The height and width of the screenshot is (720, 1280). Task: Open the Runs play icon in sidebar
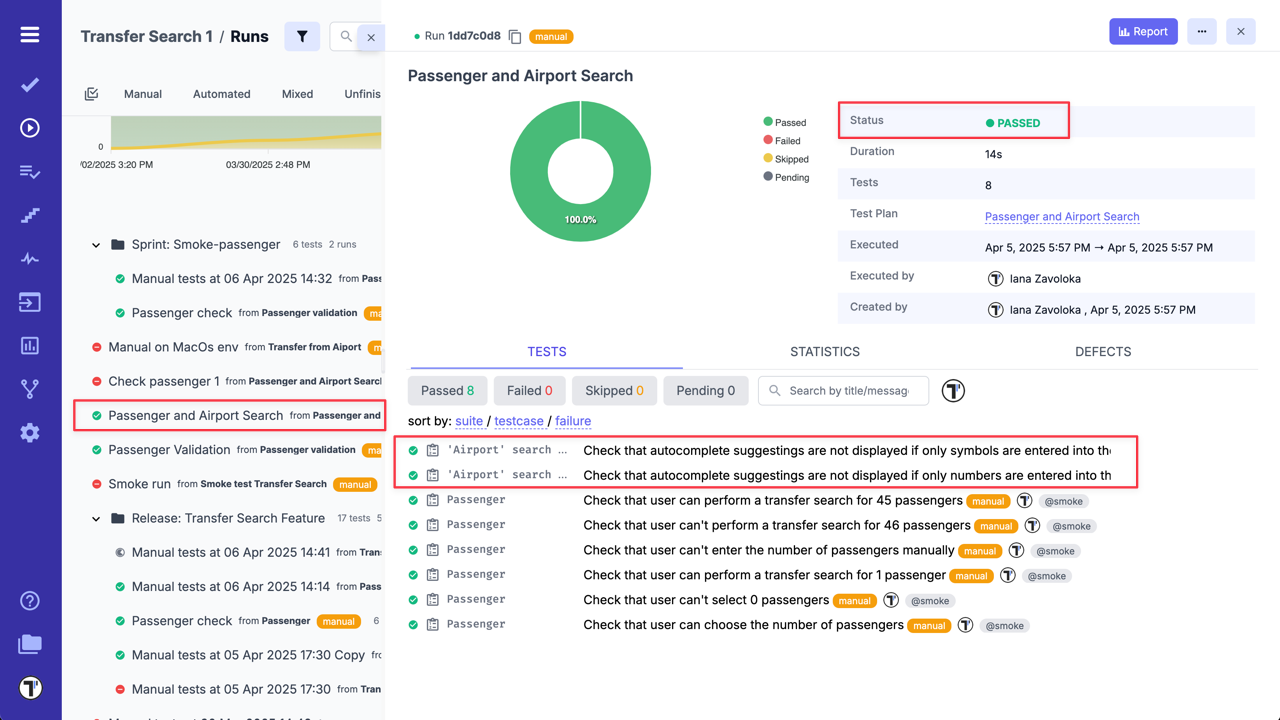[x=30, y=128]
